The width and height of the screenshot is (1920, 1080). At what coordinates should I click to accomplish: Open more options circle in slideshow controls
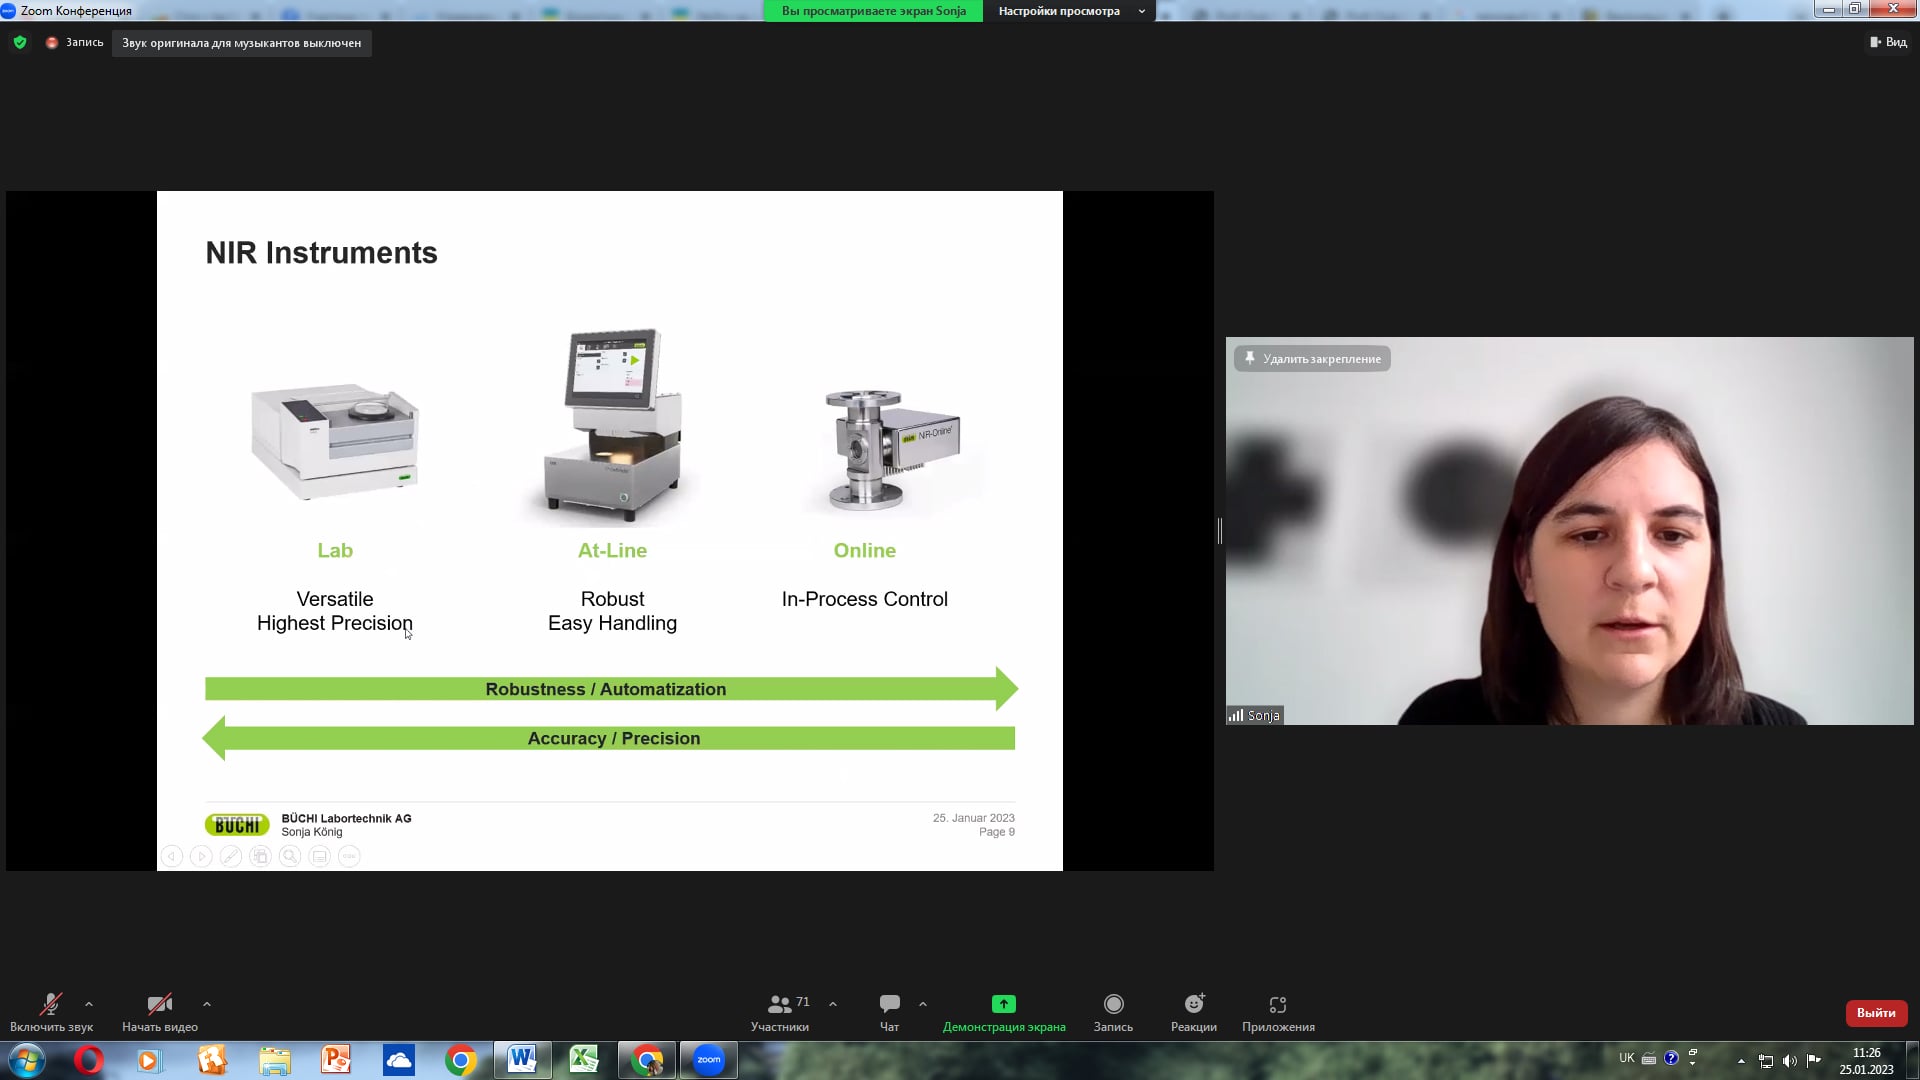[x=349, y=856]
